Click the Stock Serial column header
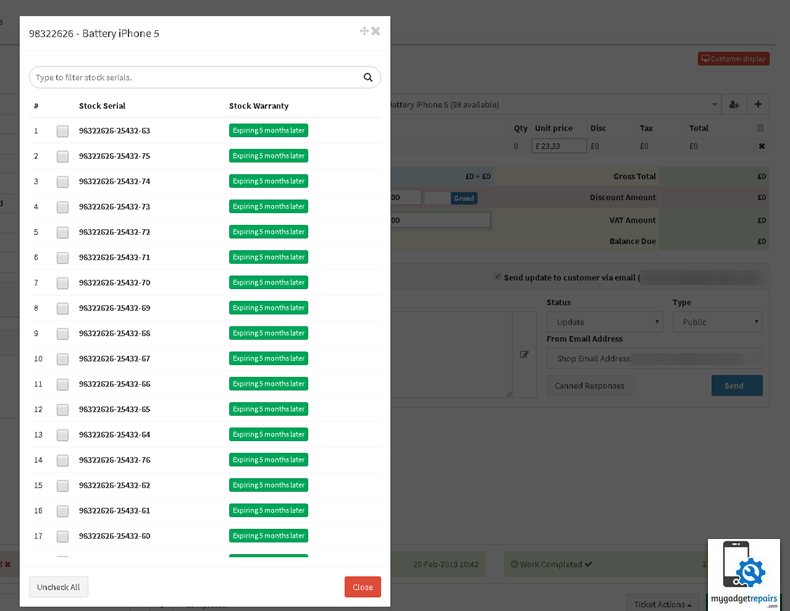This screenshot has height=611, width=790. pyautogui.click(x=102, y=106)
